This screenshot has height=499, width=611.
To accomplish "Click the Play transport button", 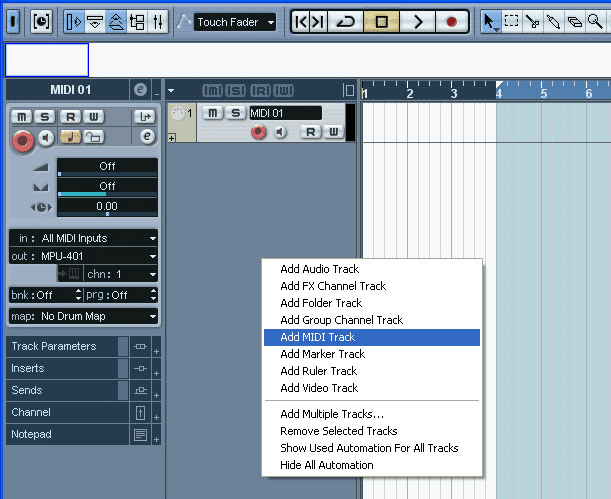I will pos(417,22).
